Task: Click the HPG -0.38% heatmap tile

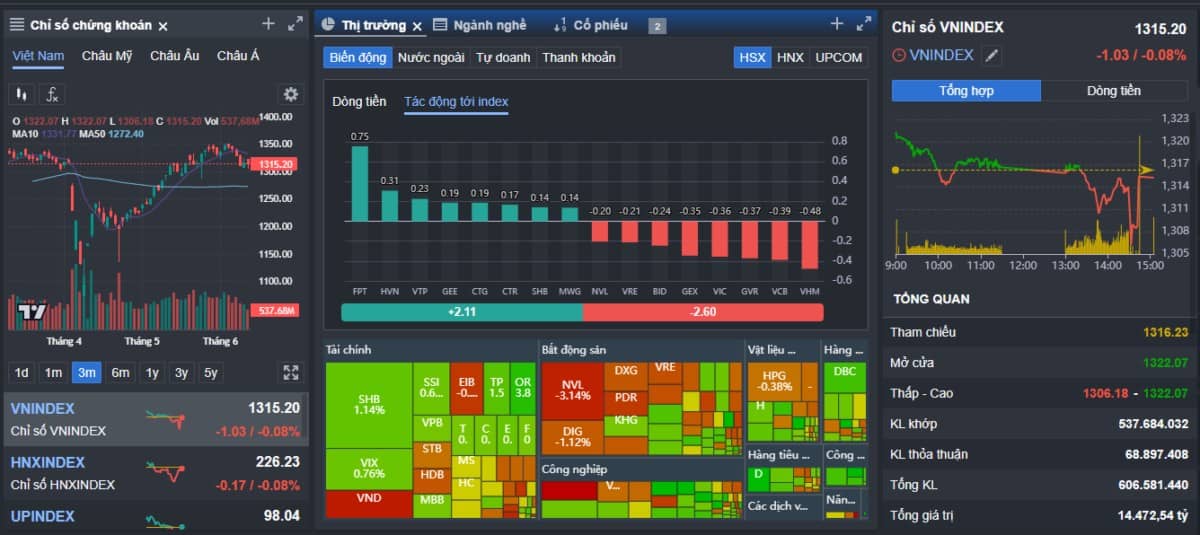Action: click(775, 381)
